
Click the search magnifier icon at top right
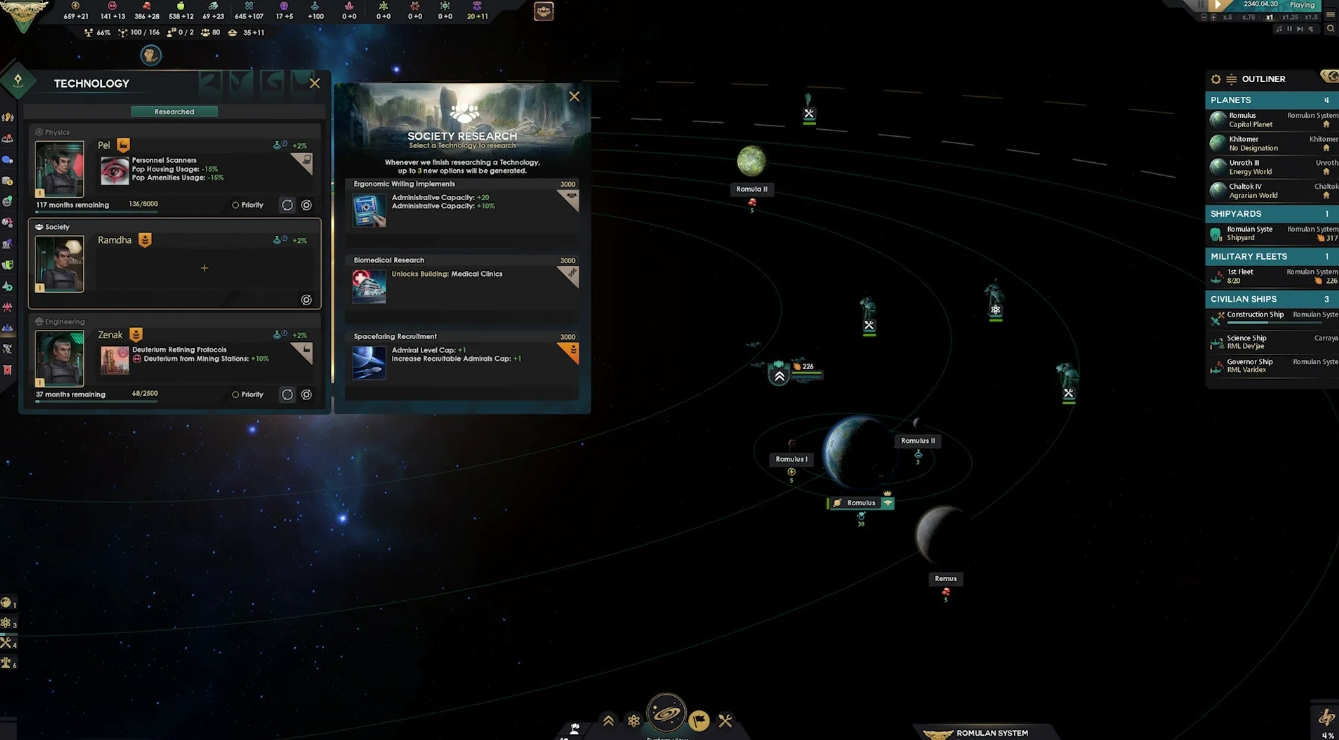1330,29
